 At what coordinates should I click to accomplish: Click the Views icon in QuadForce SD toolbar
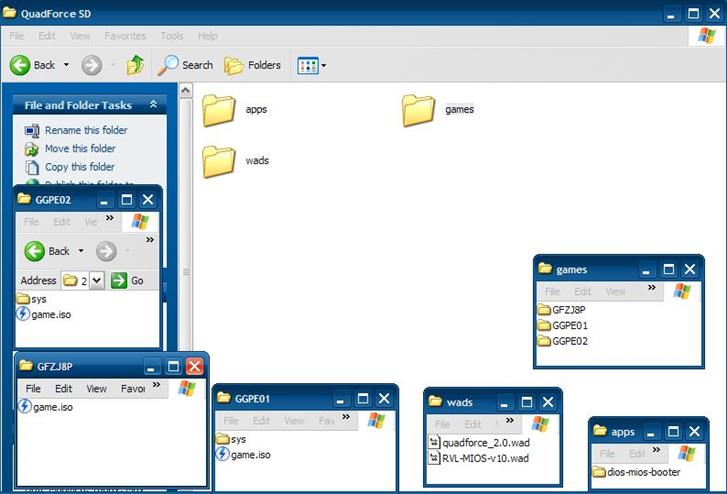coord(307,65)
